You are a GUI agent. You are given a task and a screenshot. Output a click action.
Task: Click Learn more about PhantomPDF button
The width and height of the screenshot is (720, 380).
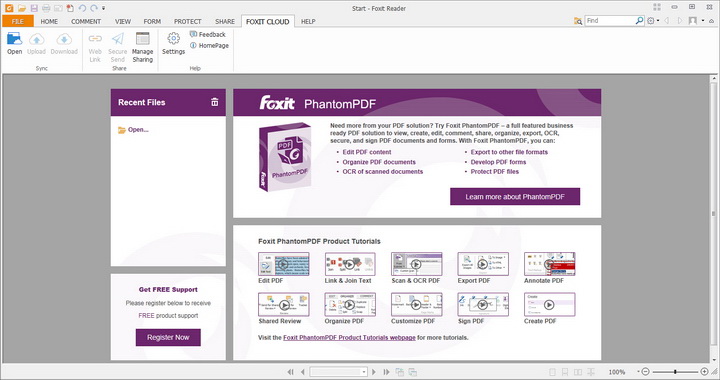point(515,196)
